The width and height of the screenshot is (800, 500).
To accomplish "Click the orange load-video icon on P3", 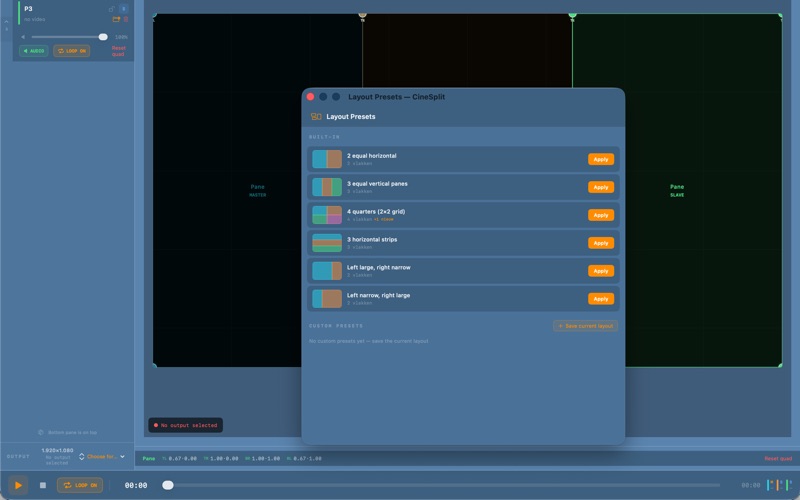I will pos(116,19).
